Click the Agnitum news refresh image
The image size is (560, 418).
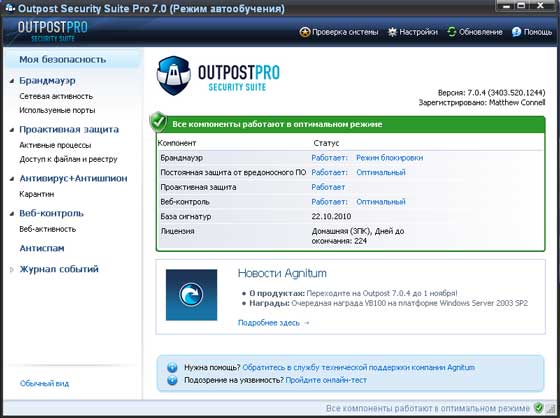click(191, 295)
